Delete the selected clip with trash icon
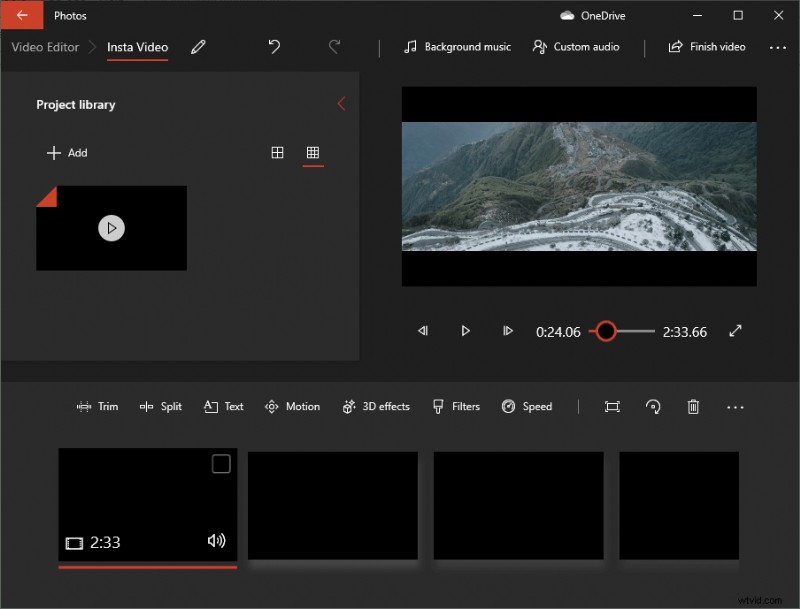800x609 pixels. click(x=693, y=407)
